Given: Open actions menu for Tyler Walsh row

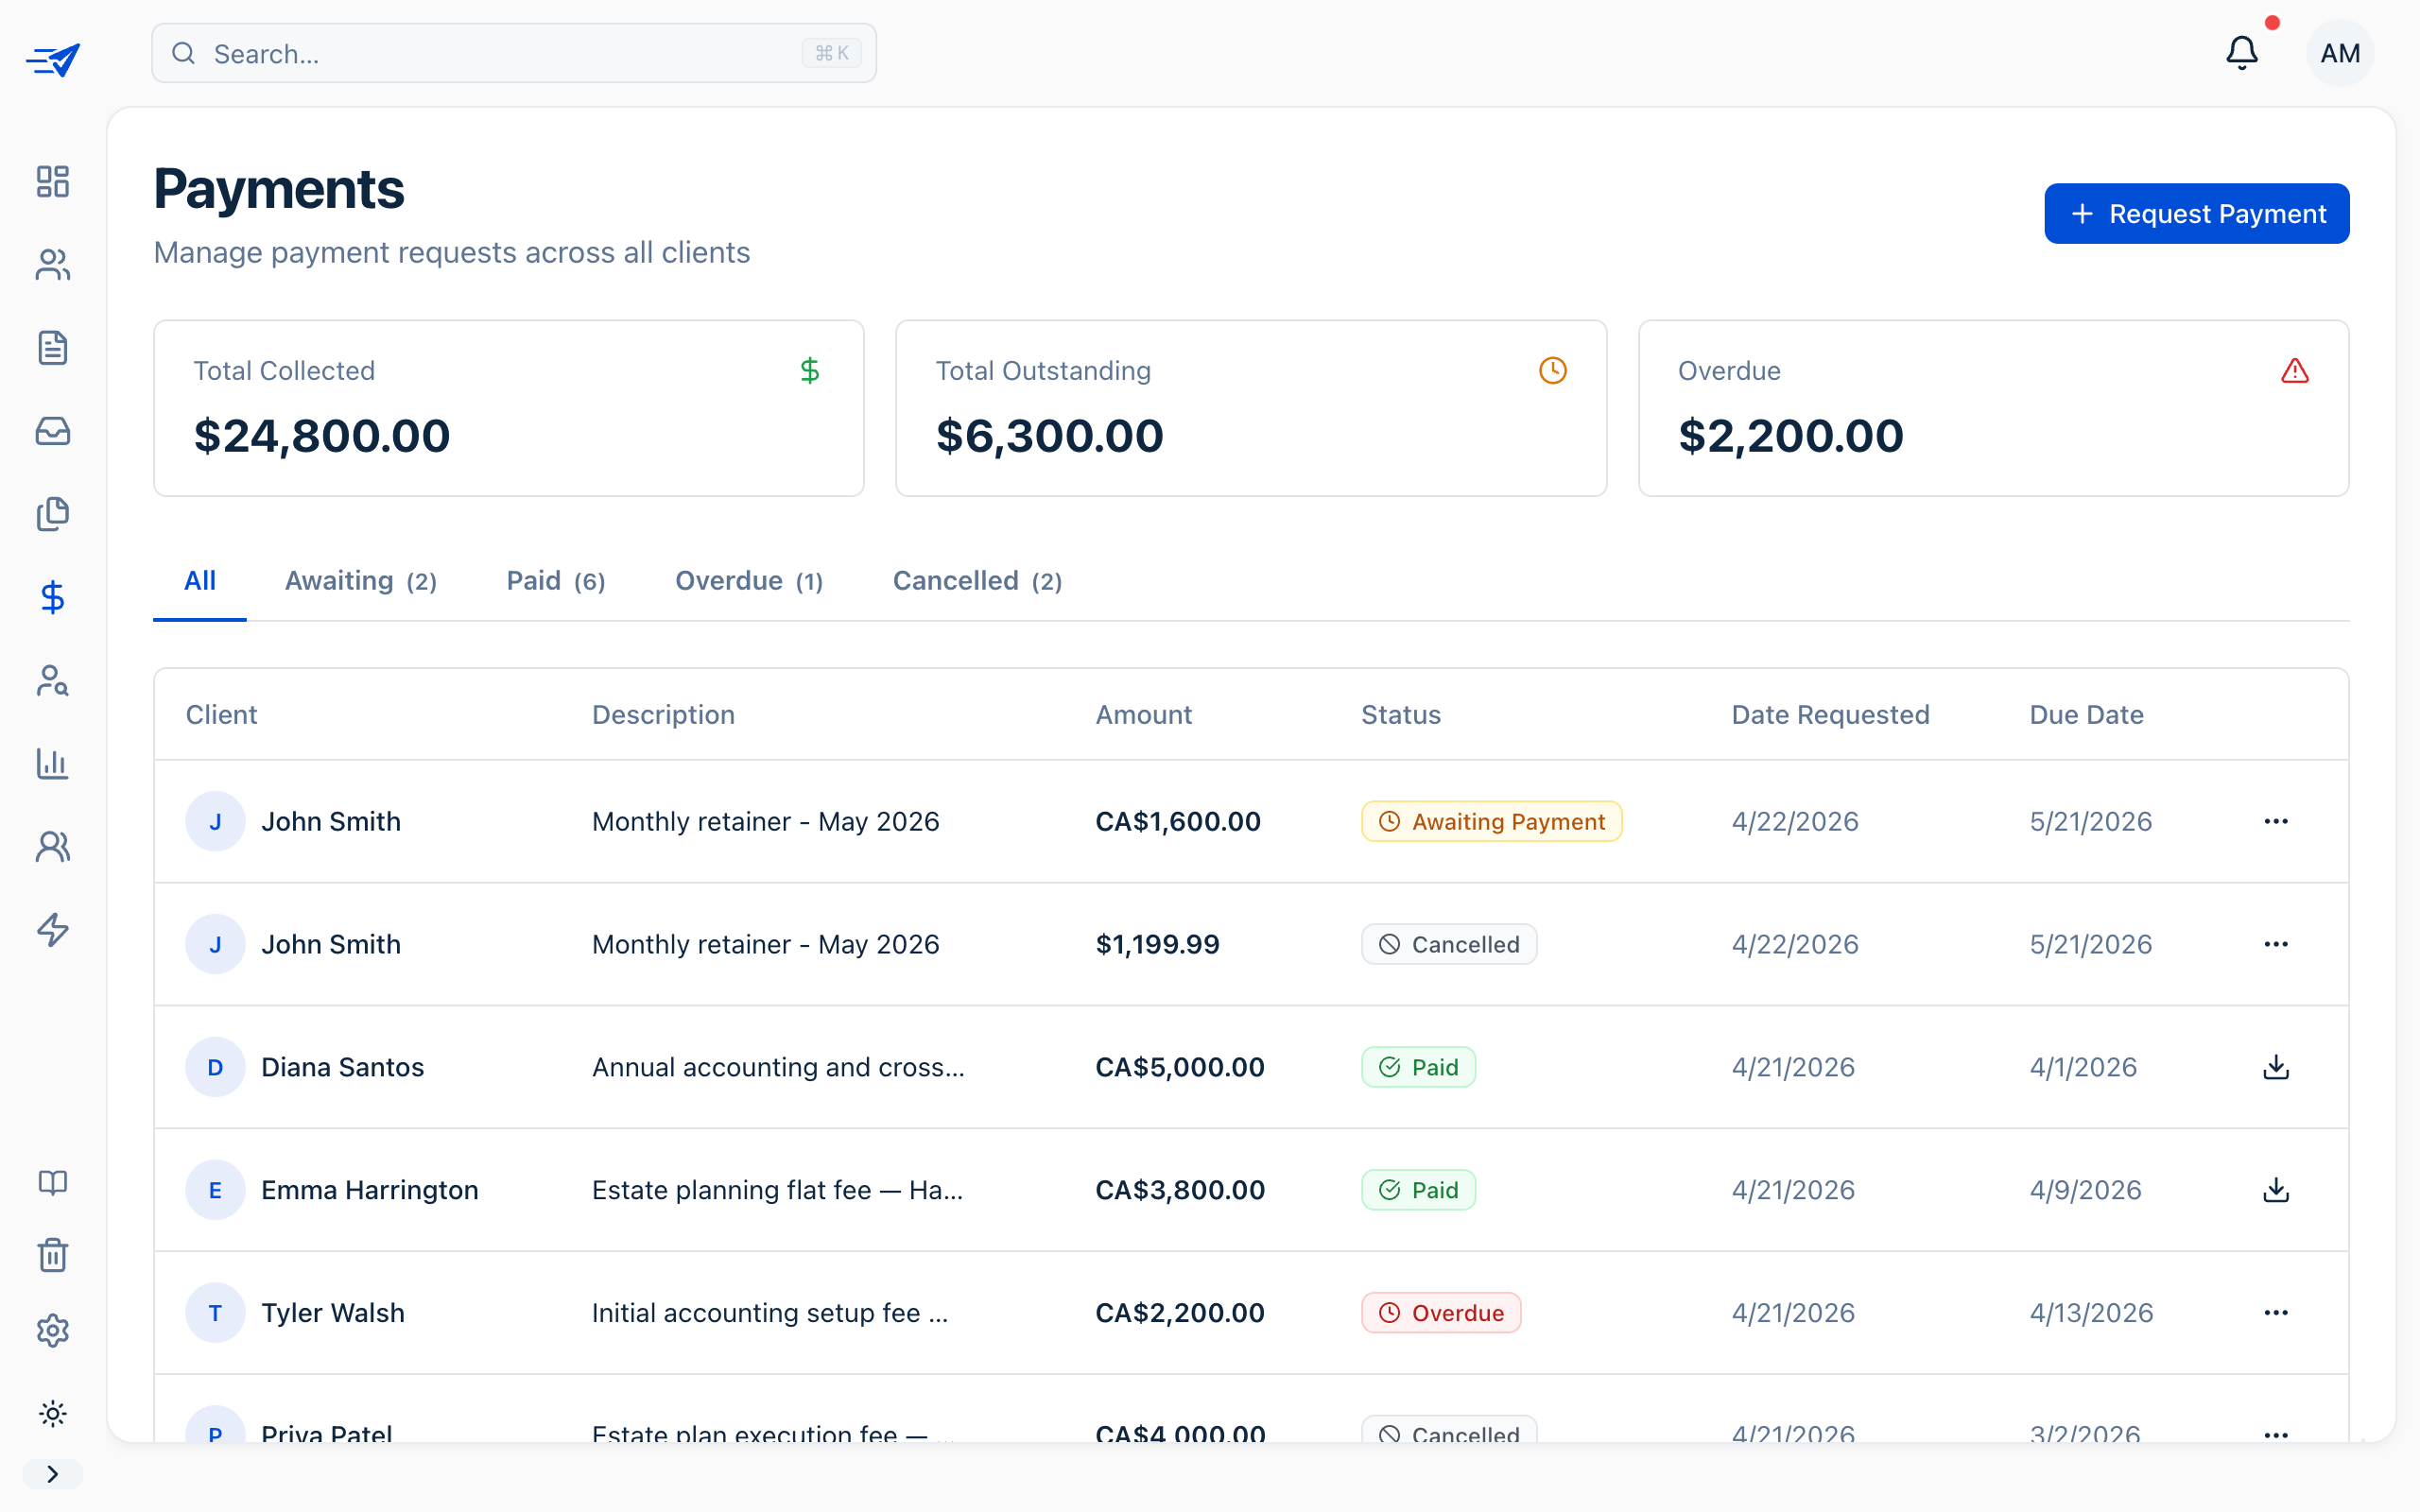Looking at the screenshot, I should (x=2275, y=1313).
